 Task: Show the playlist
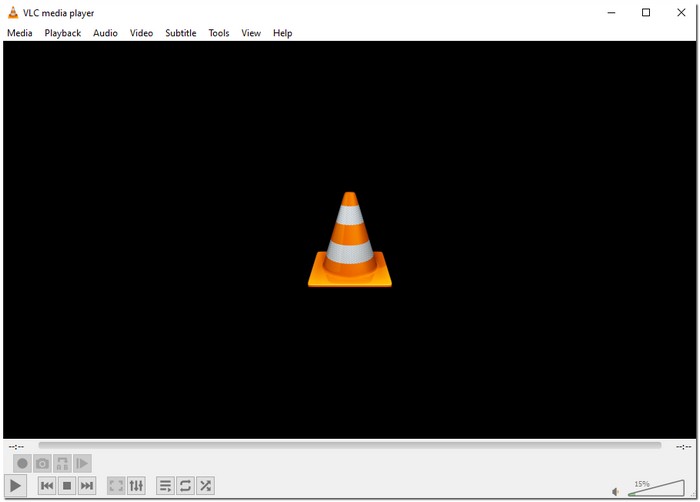tap(165, 485)
